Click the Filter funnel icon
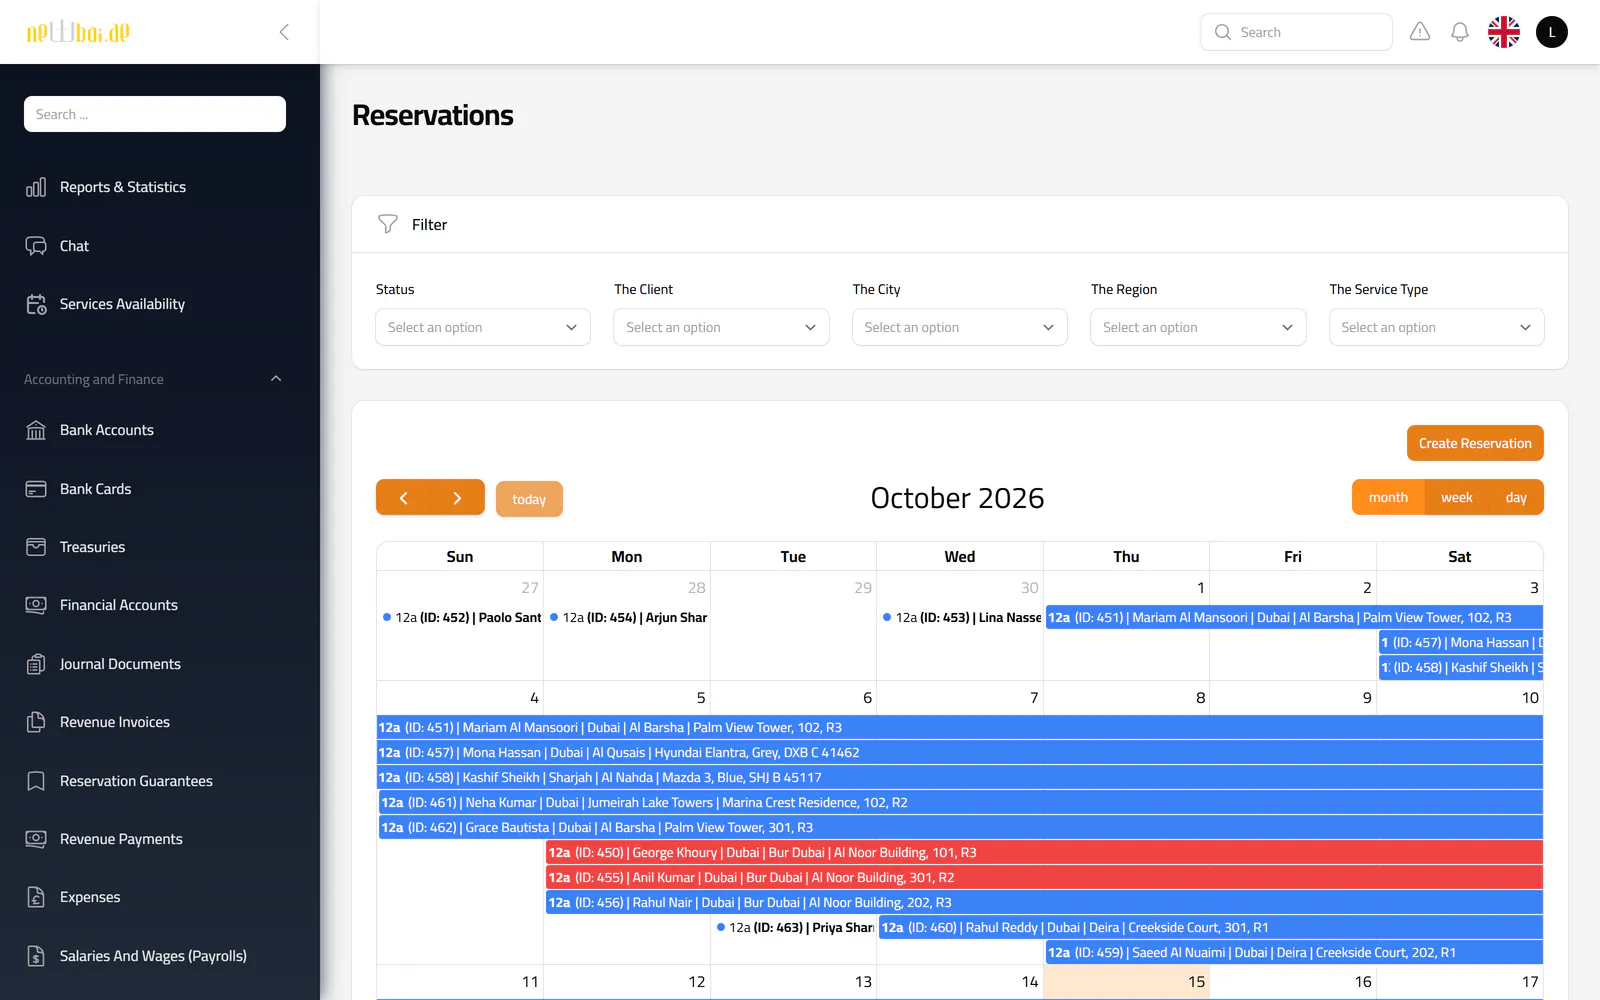 pos(388,224)
